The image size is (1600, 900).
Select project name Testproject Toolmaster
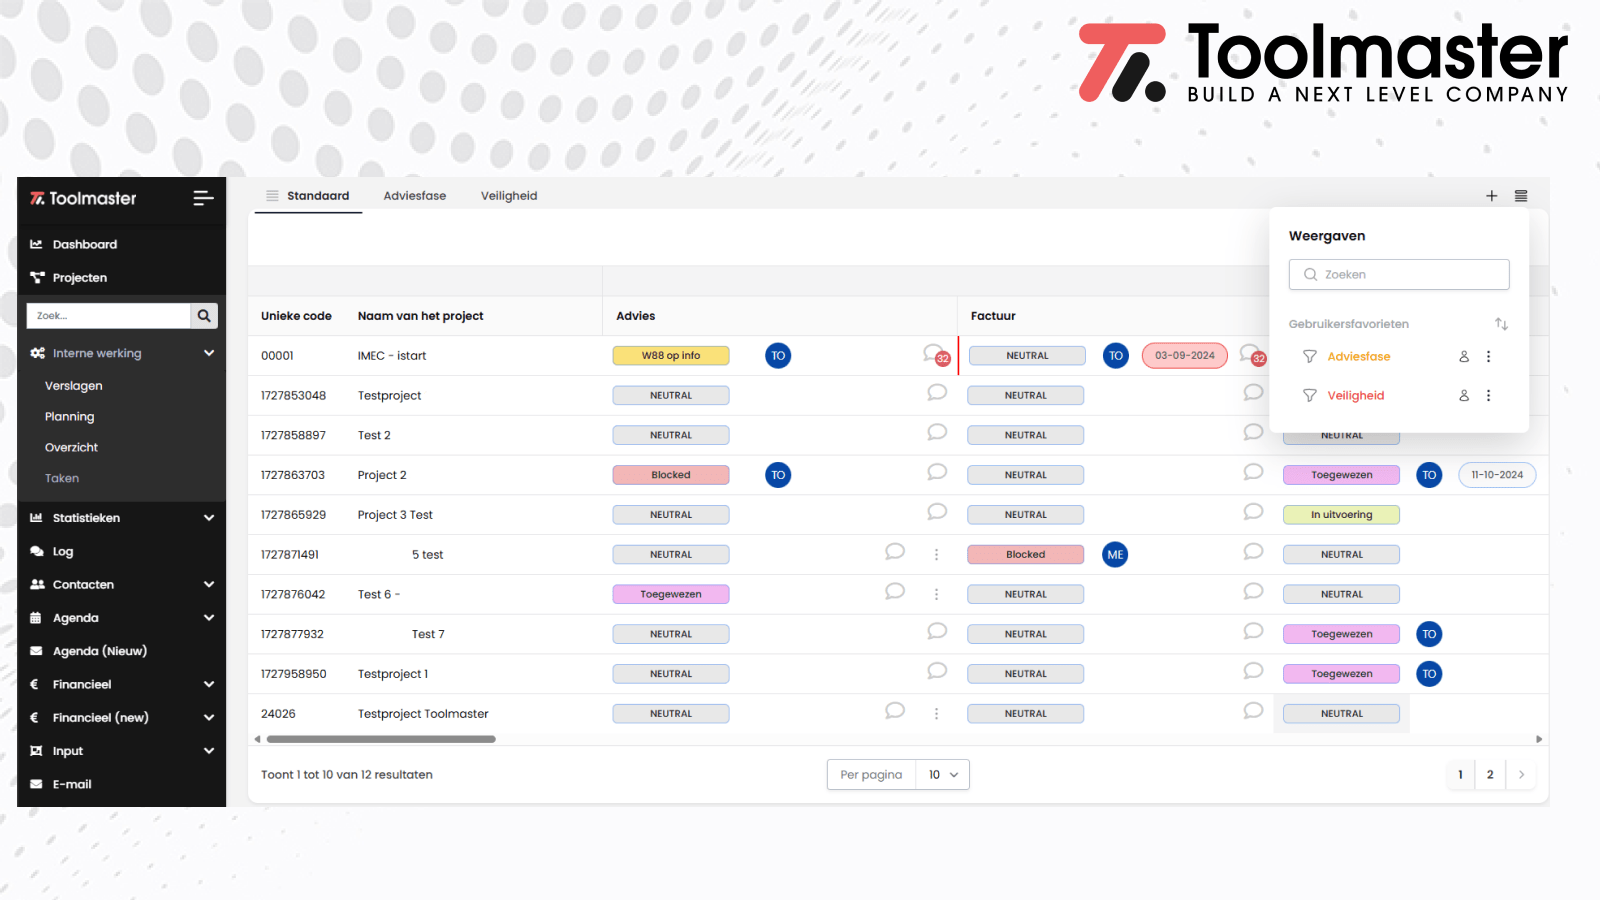pos(423,714)
